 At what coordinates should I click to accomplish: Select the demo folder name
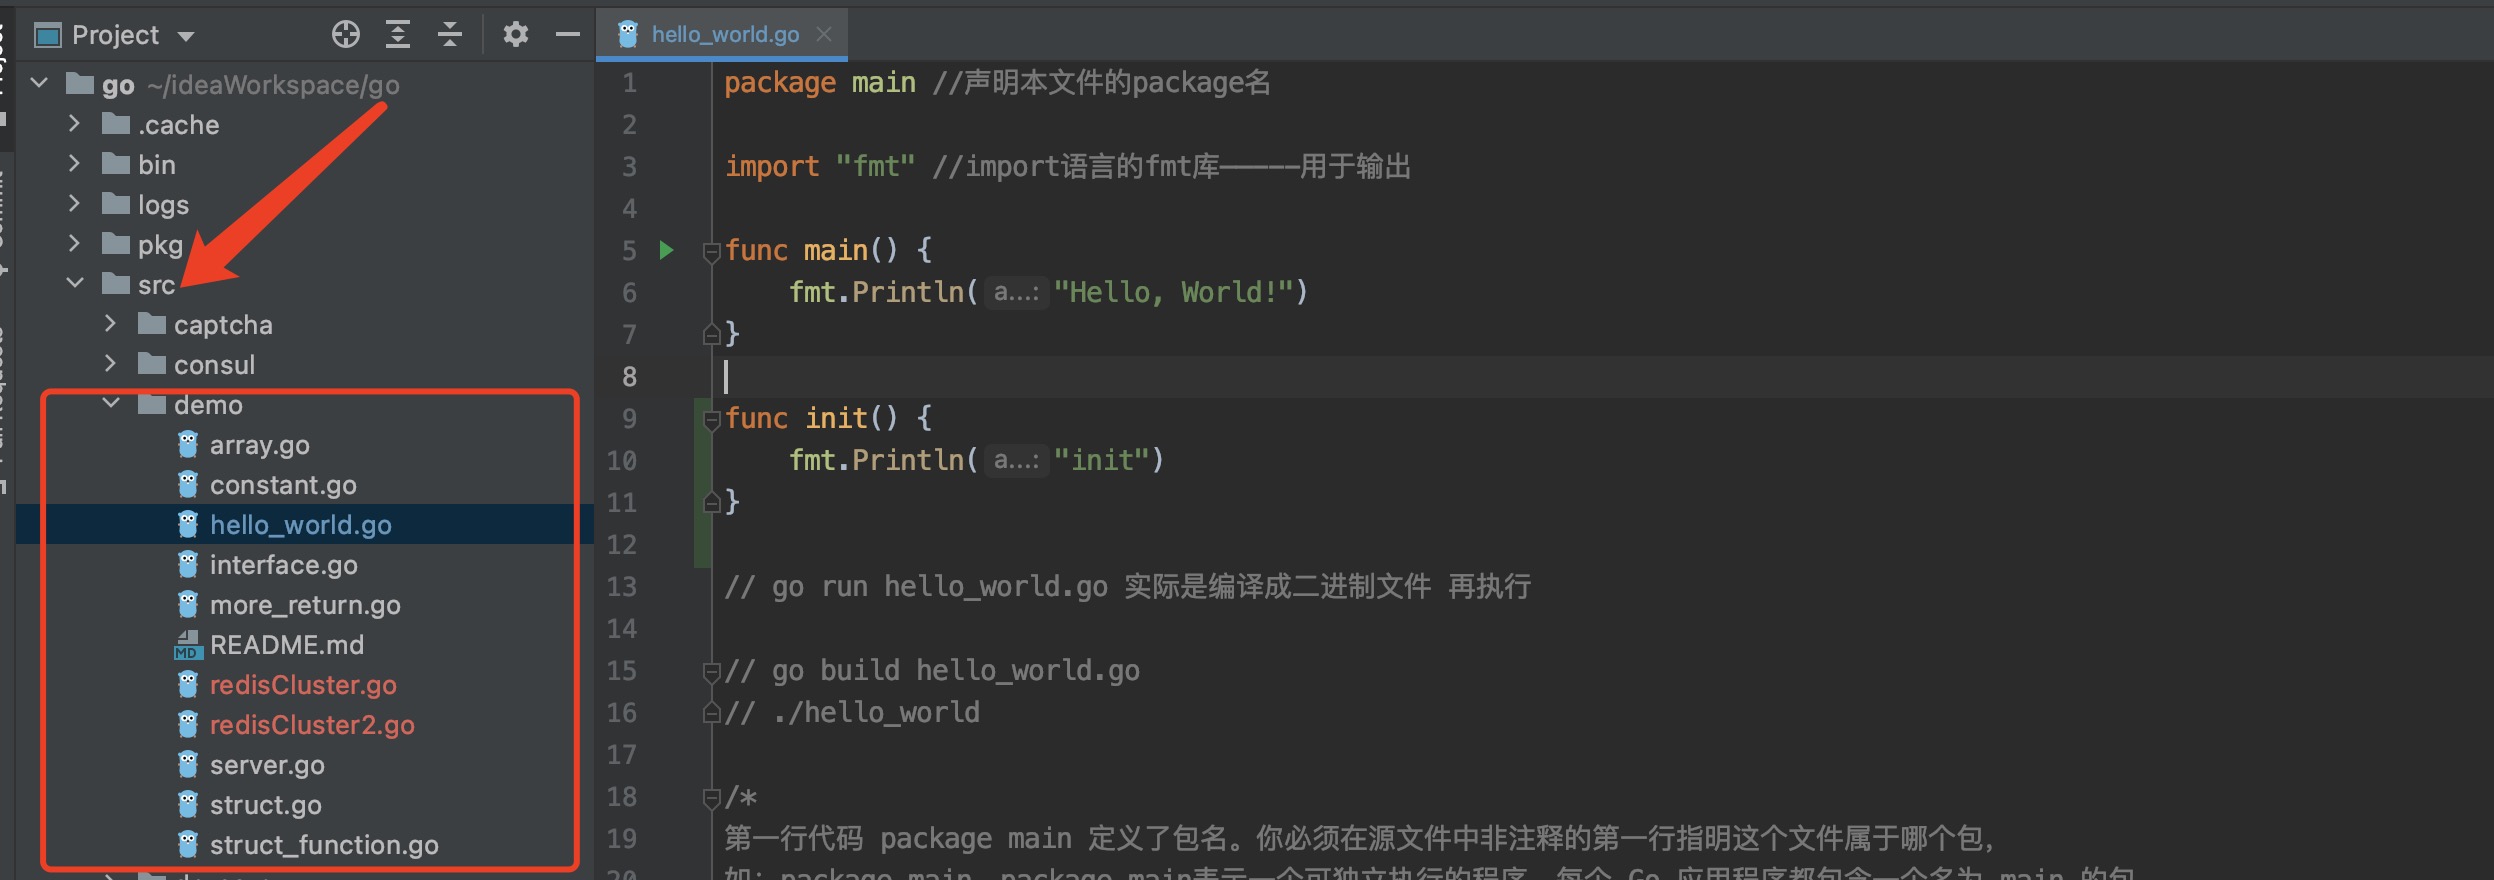tap(208, 405)
